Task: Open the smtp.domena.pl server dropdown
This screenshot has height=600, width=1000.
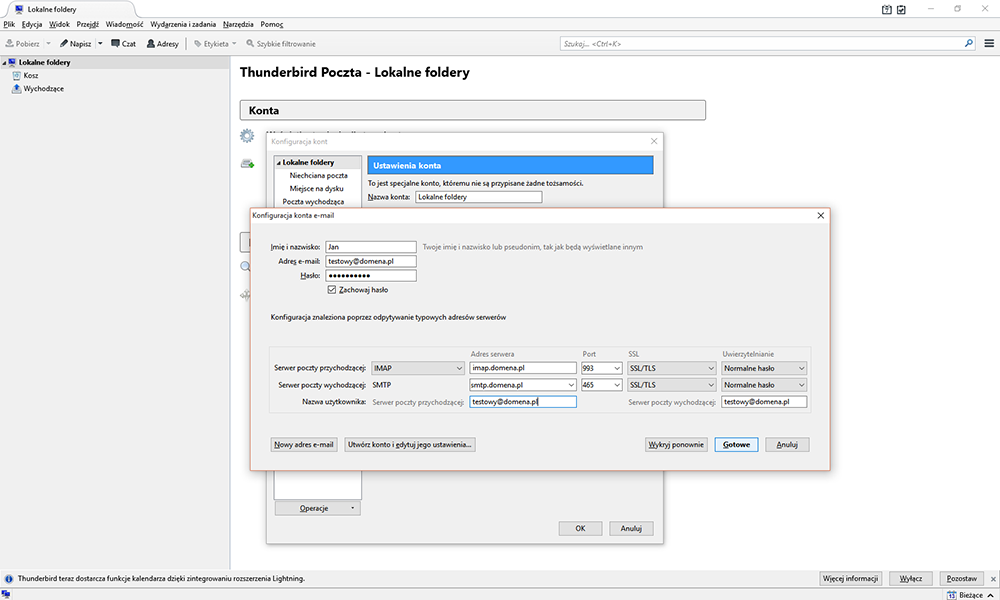Action: [x=571, y=385]
